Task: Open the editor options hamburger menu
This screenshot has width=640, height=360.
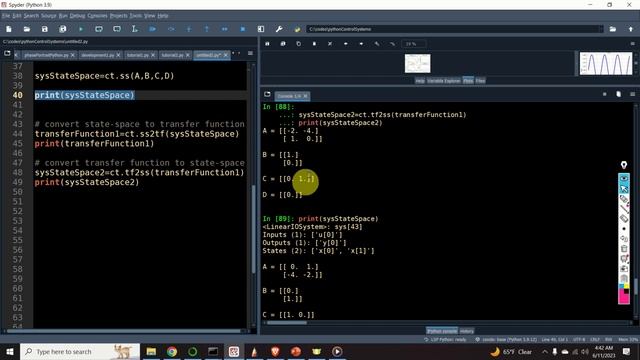Action: (250, 53)
